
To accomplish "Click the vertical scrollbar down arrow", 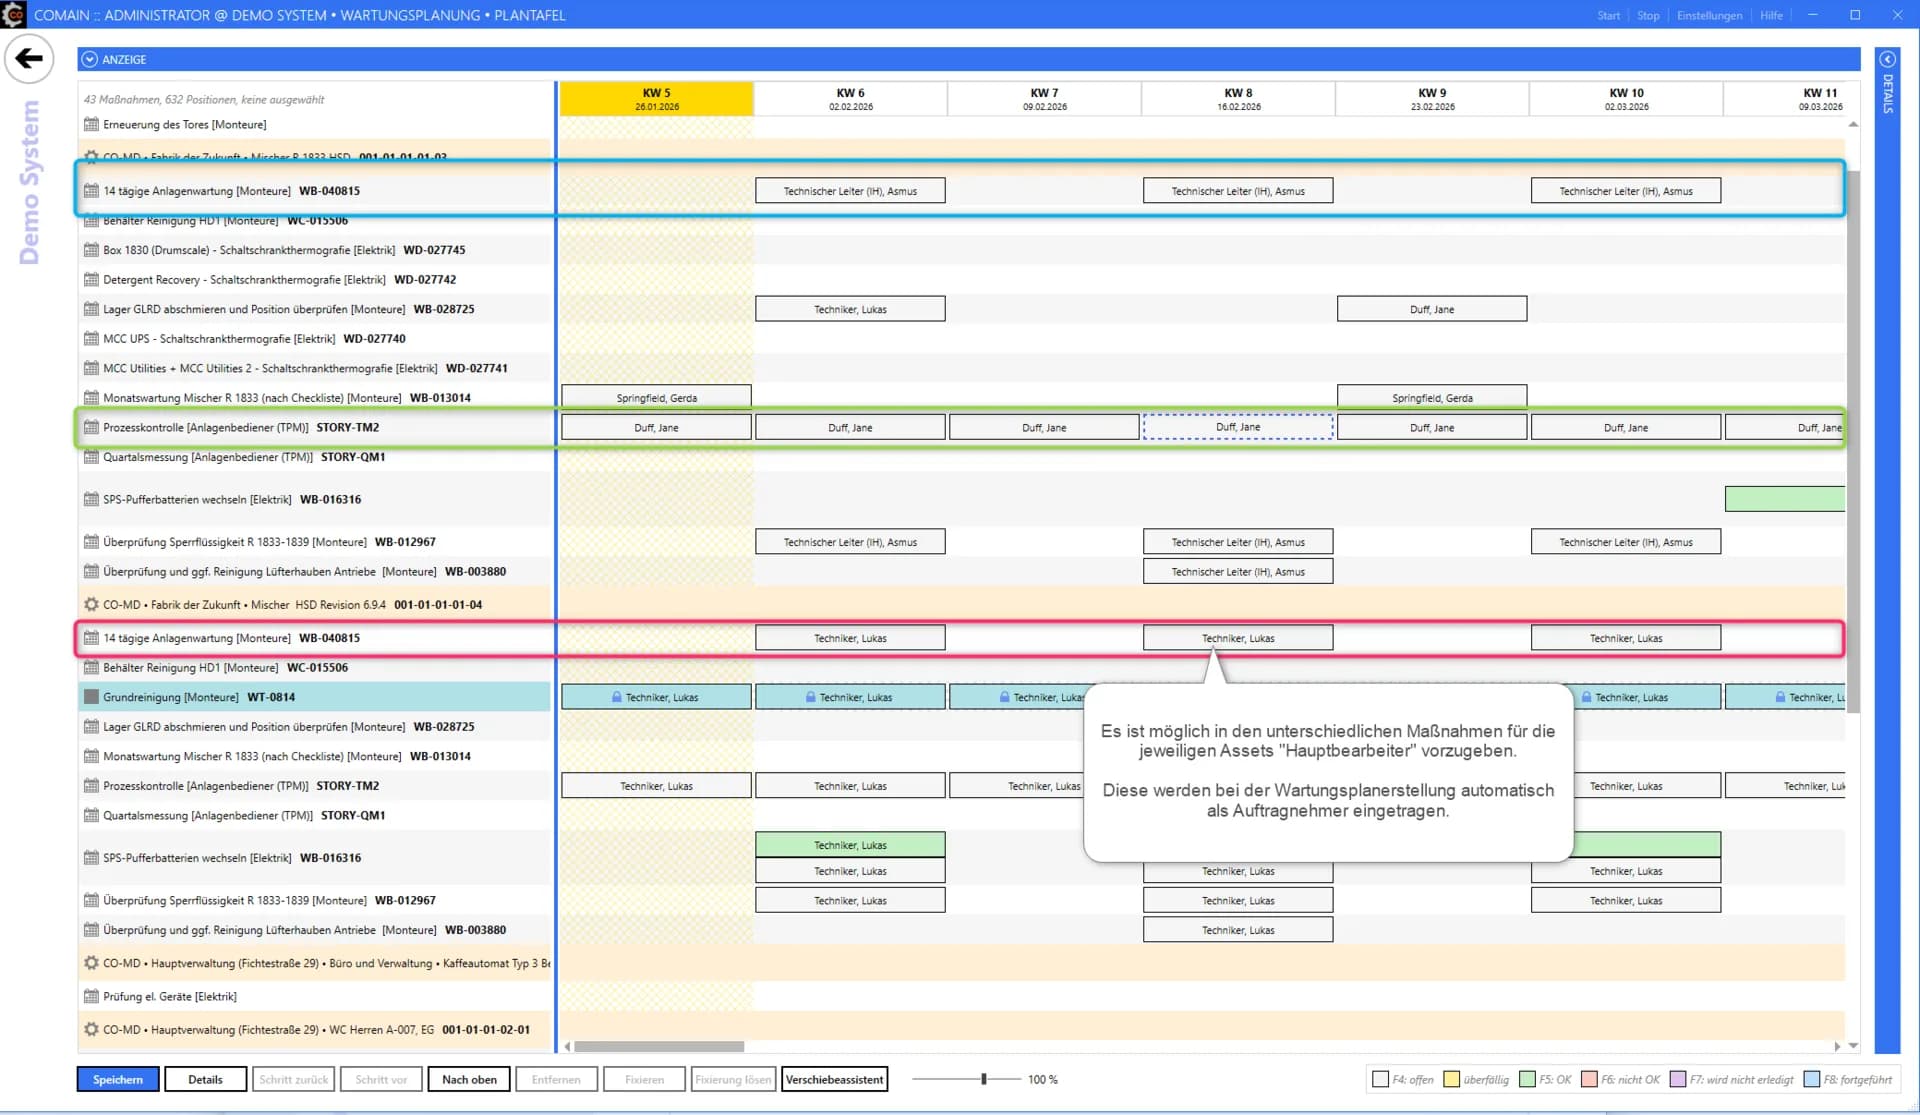I will (1853, 1046).
